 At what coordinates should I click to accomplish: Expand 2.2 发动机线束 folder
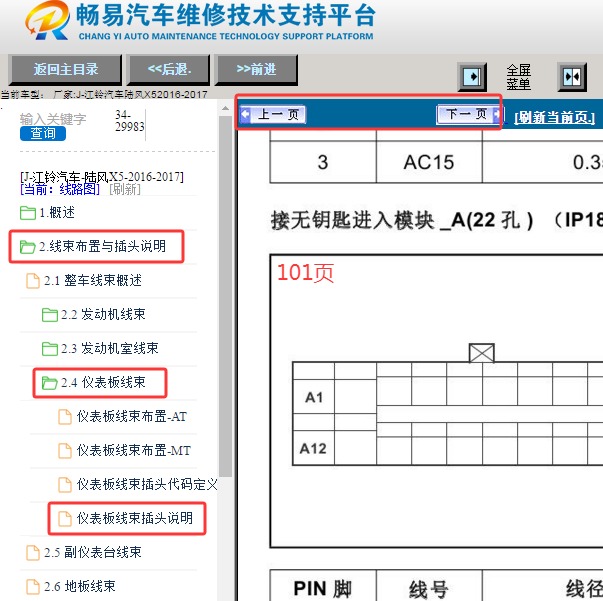coord(103,314)
